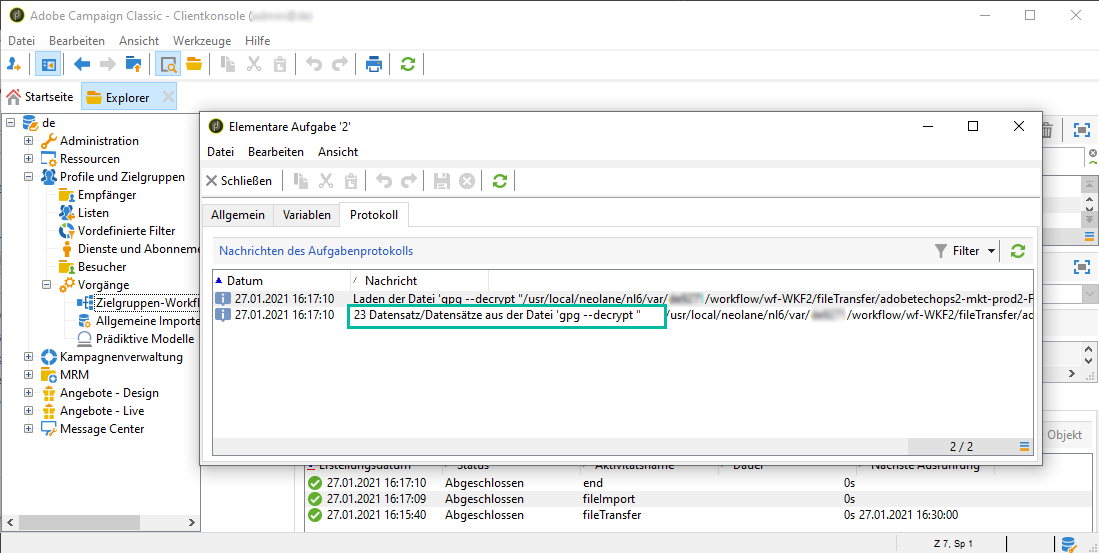The height and width of the screenshot is (553, 1099).
Task: Click undo icon in task dialog toolbar
Action: 383,181
